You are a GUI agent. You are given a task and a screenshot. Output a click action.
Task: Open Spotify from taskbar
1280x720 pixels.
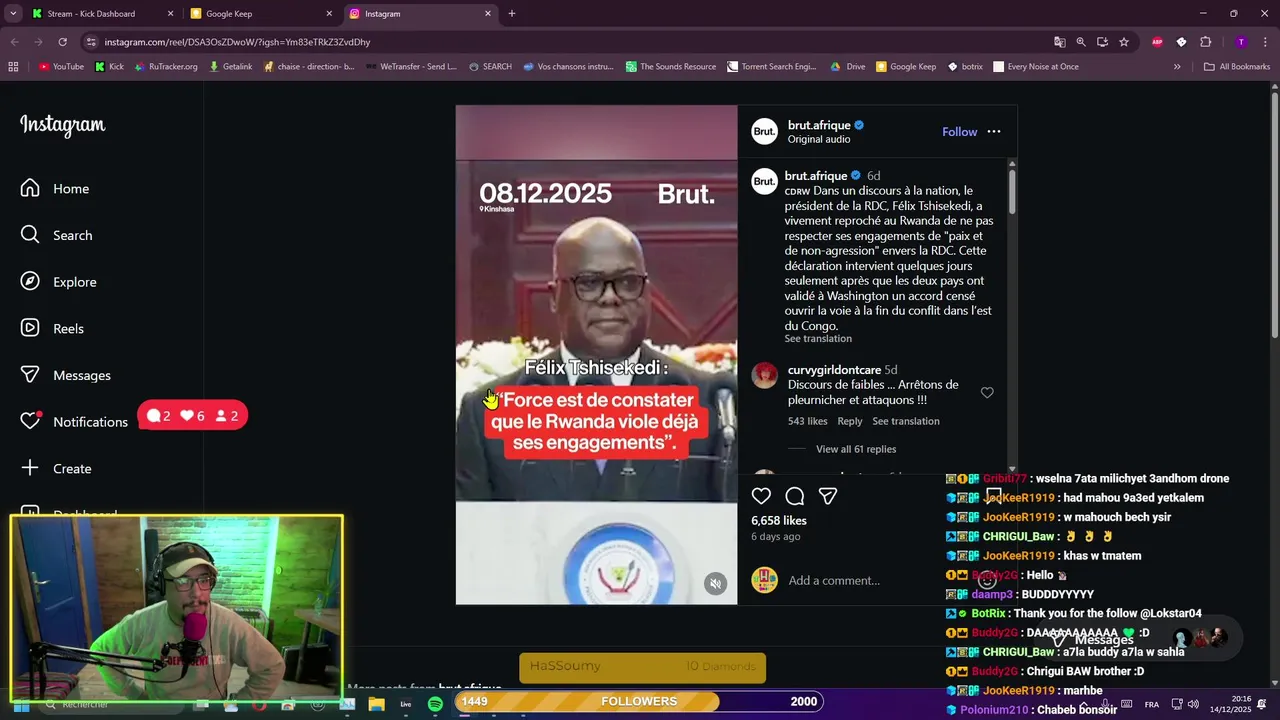click(x=435, y=704)
